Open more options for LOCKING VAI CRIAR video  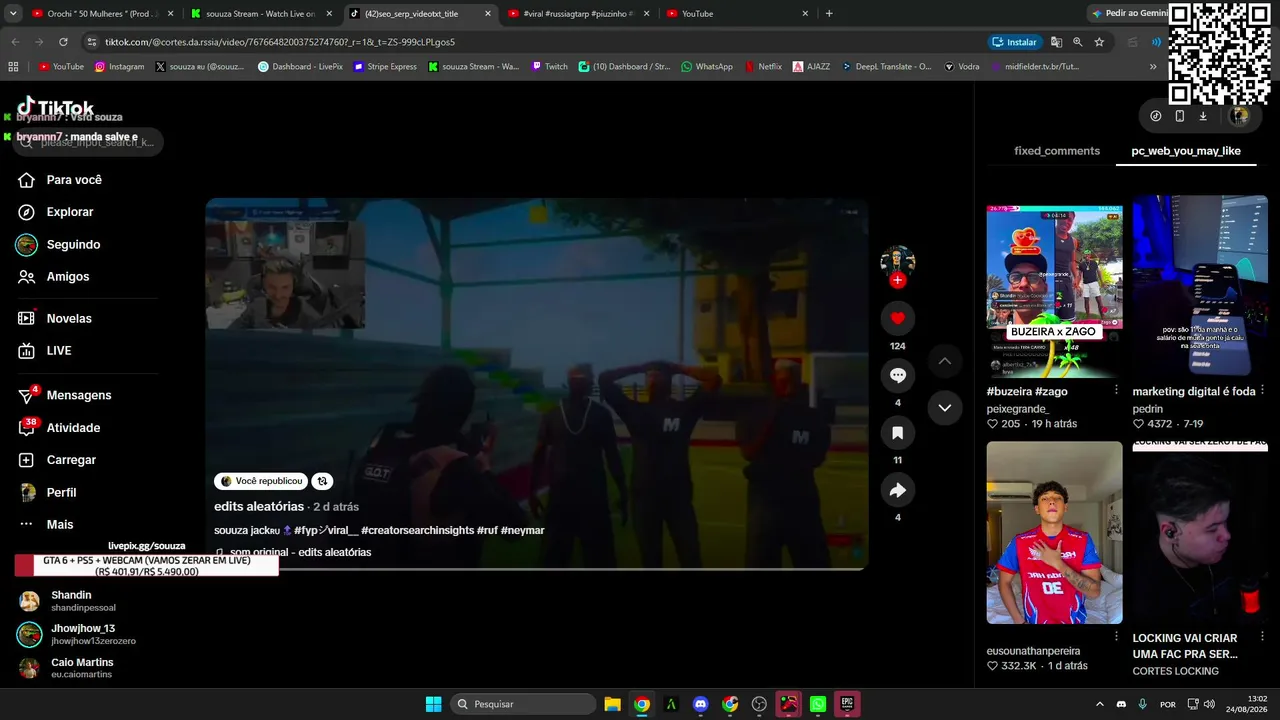click(1262, 636)
